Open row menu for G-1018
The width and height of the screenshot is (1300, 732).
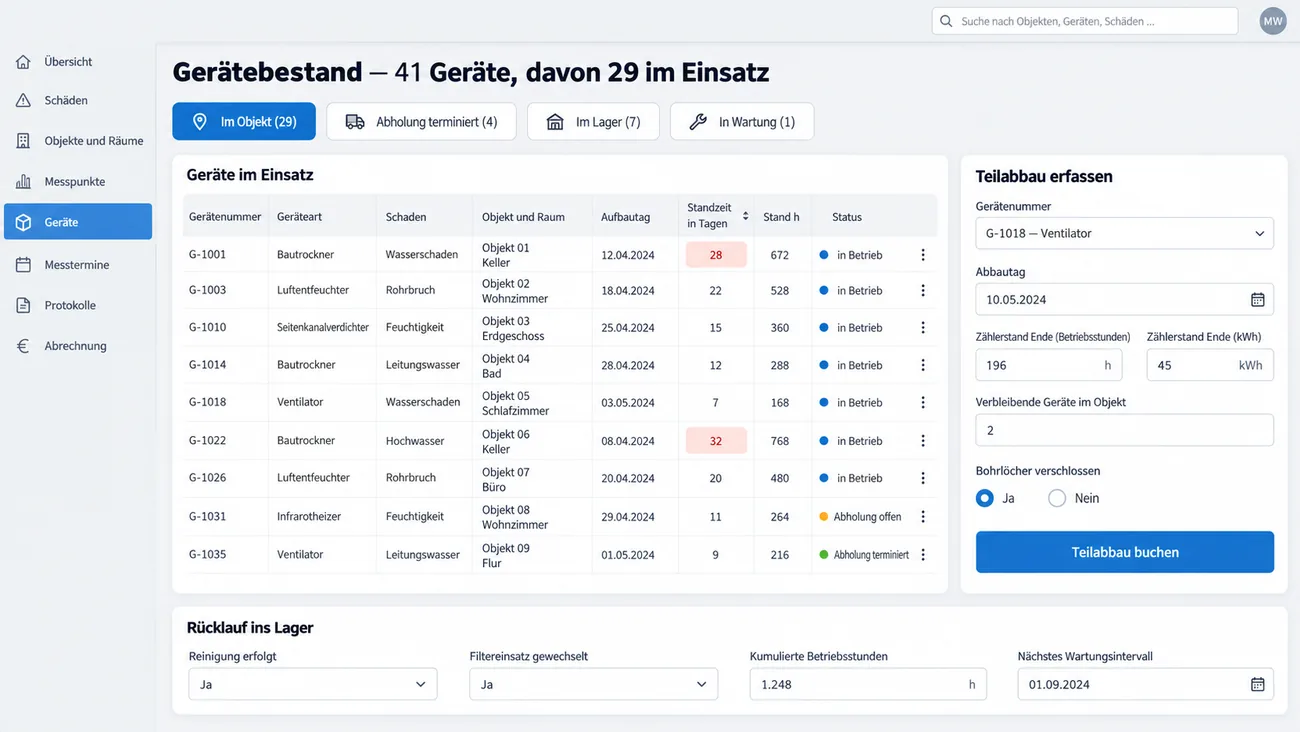click(923, 403)
